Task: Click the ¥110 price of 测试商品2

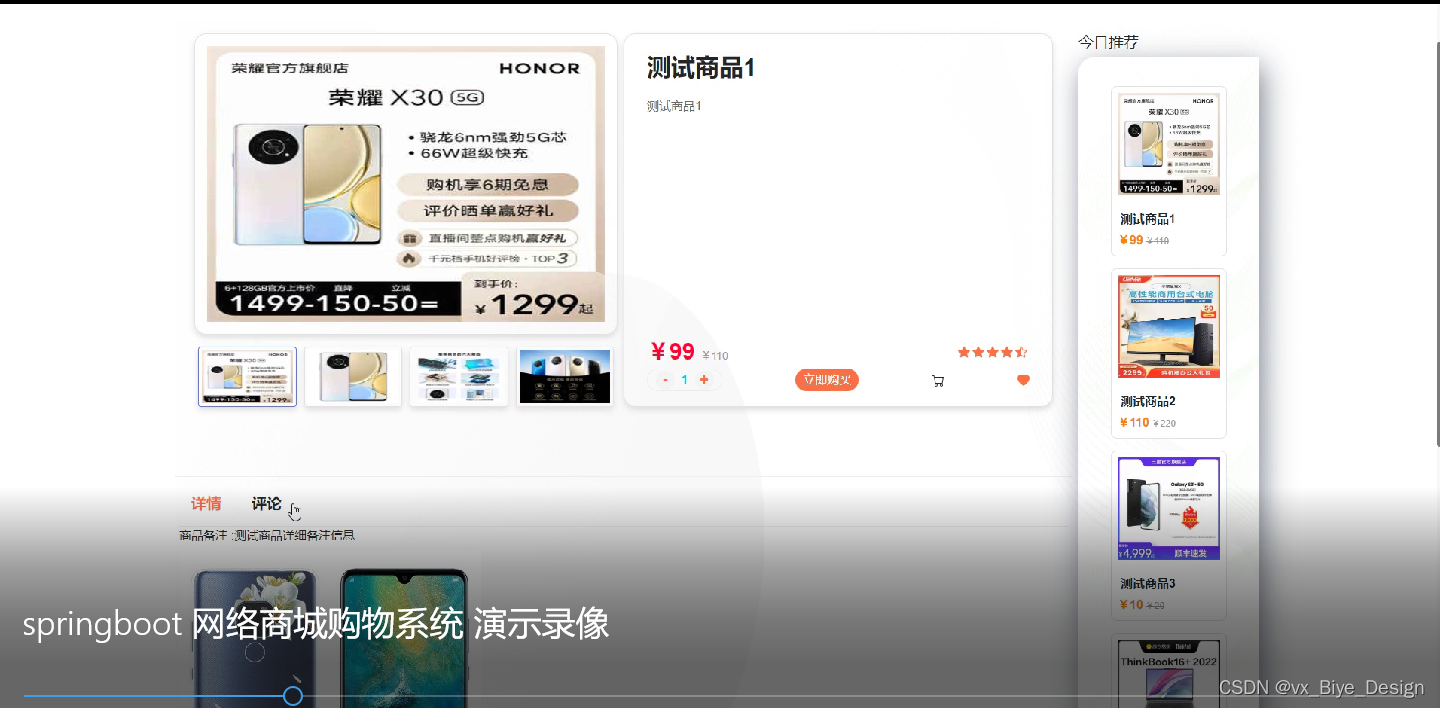Action: tap(1134, 423)
